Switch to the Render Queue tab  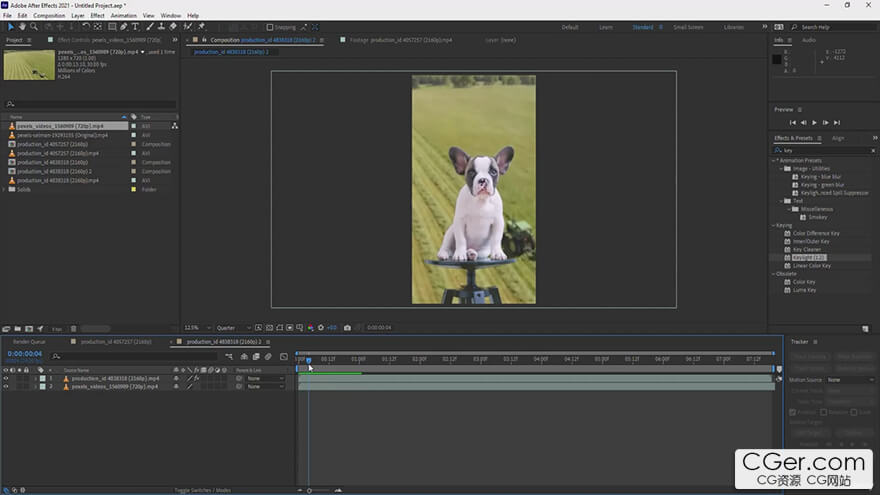pos(29,342)
